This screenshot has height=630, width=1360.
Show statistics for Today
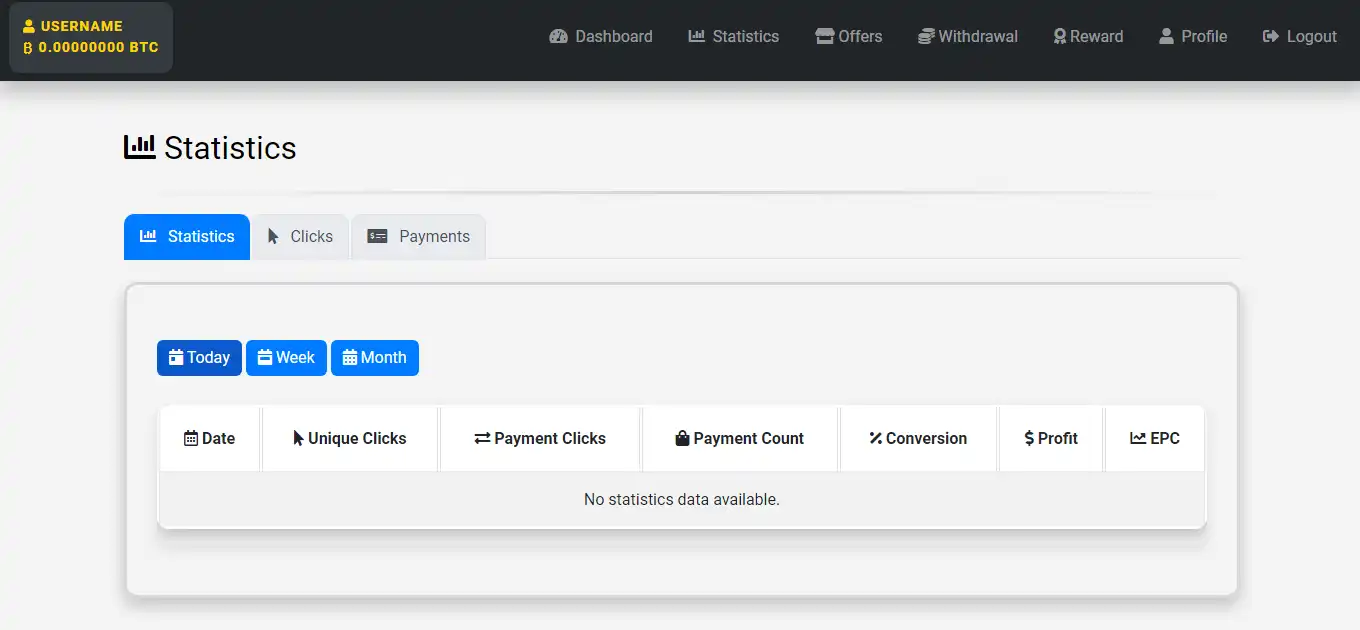coord(199,358)
